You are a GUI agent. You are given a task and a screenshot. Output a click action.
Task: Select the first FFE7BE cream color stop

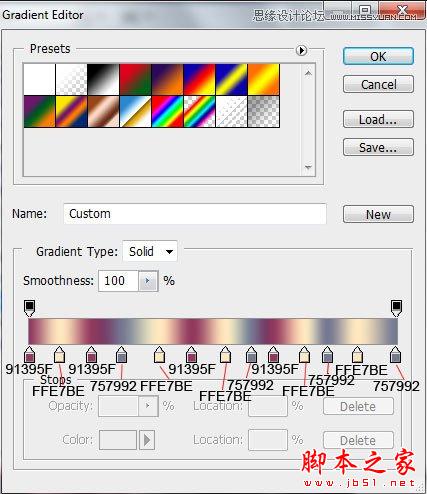(59, 355)
